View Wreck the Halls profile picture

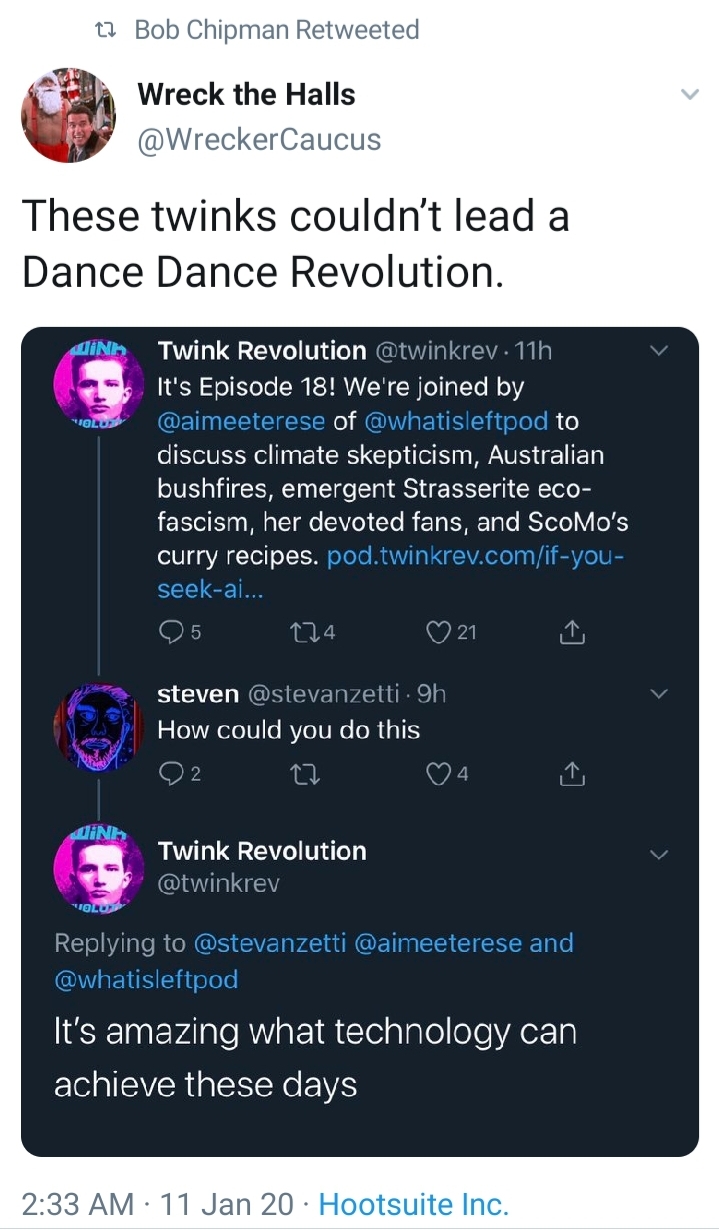69,115
